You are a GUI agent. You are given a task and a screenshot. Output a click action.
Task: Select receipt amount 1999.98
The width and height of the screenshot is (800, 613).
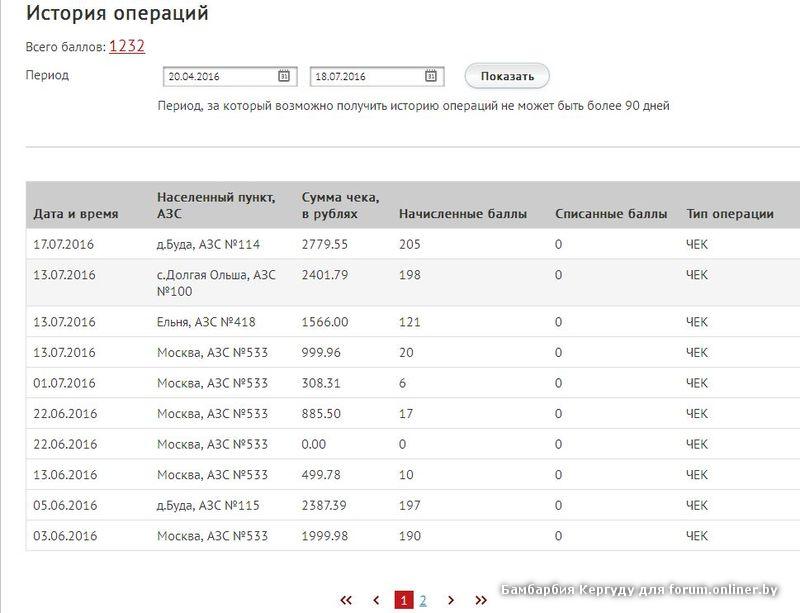pyautogui.click(x=324, y=536)
